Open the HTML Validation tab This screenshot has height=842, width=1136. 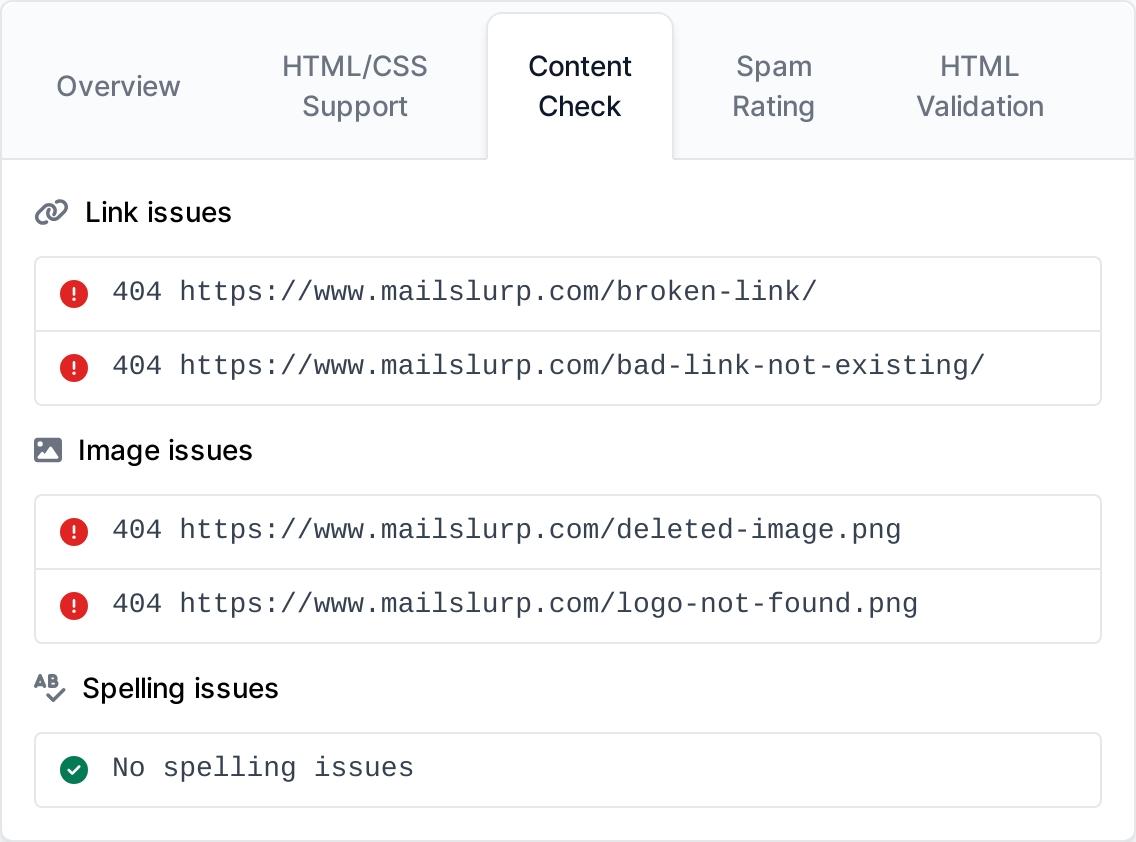pos(980,86)
